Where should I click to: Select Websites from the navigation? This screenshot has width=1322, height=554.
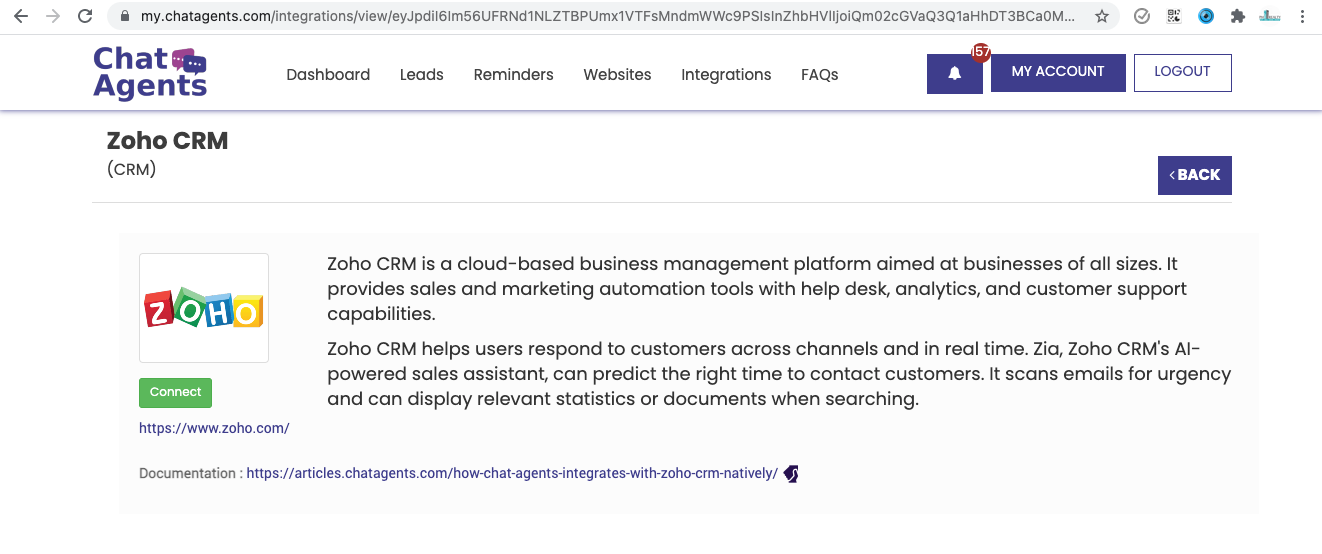618,75
